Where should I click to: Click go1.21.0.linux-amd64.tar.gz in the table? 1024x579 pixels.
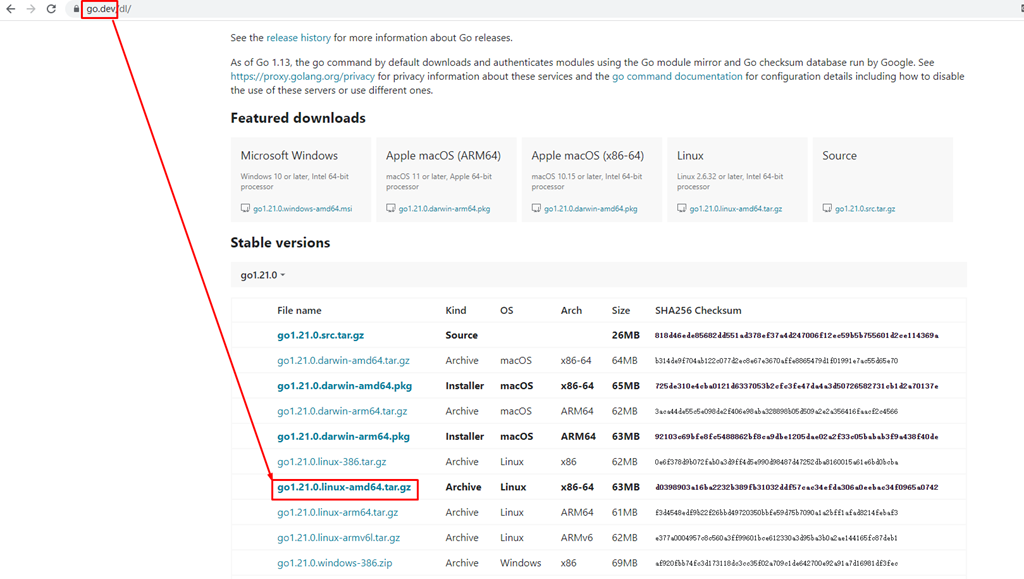tap(344, 487)
